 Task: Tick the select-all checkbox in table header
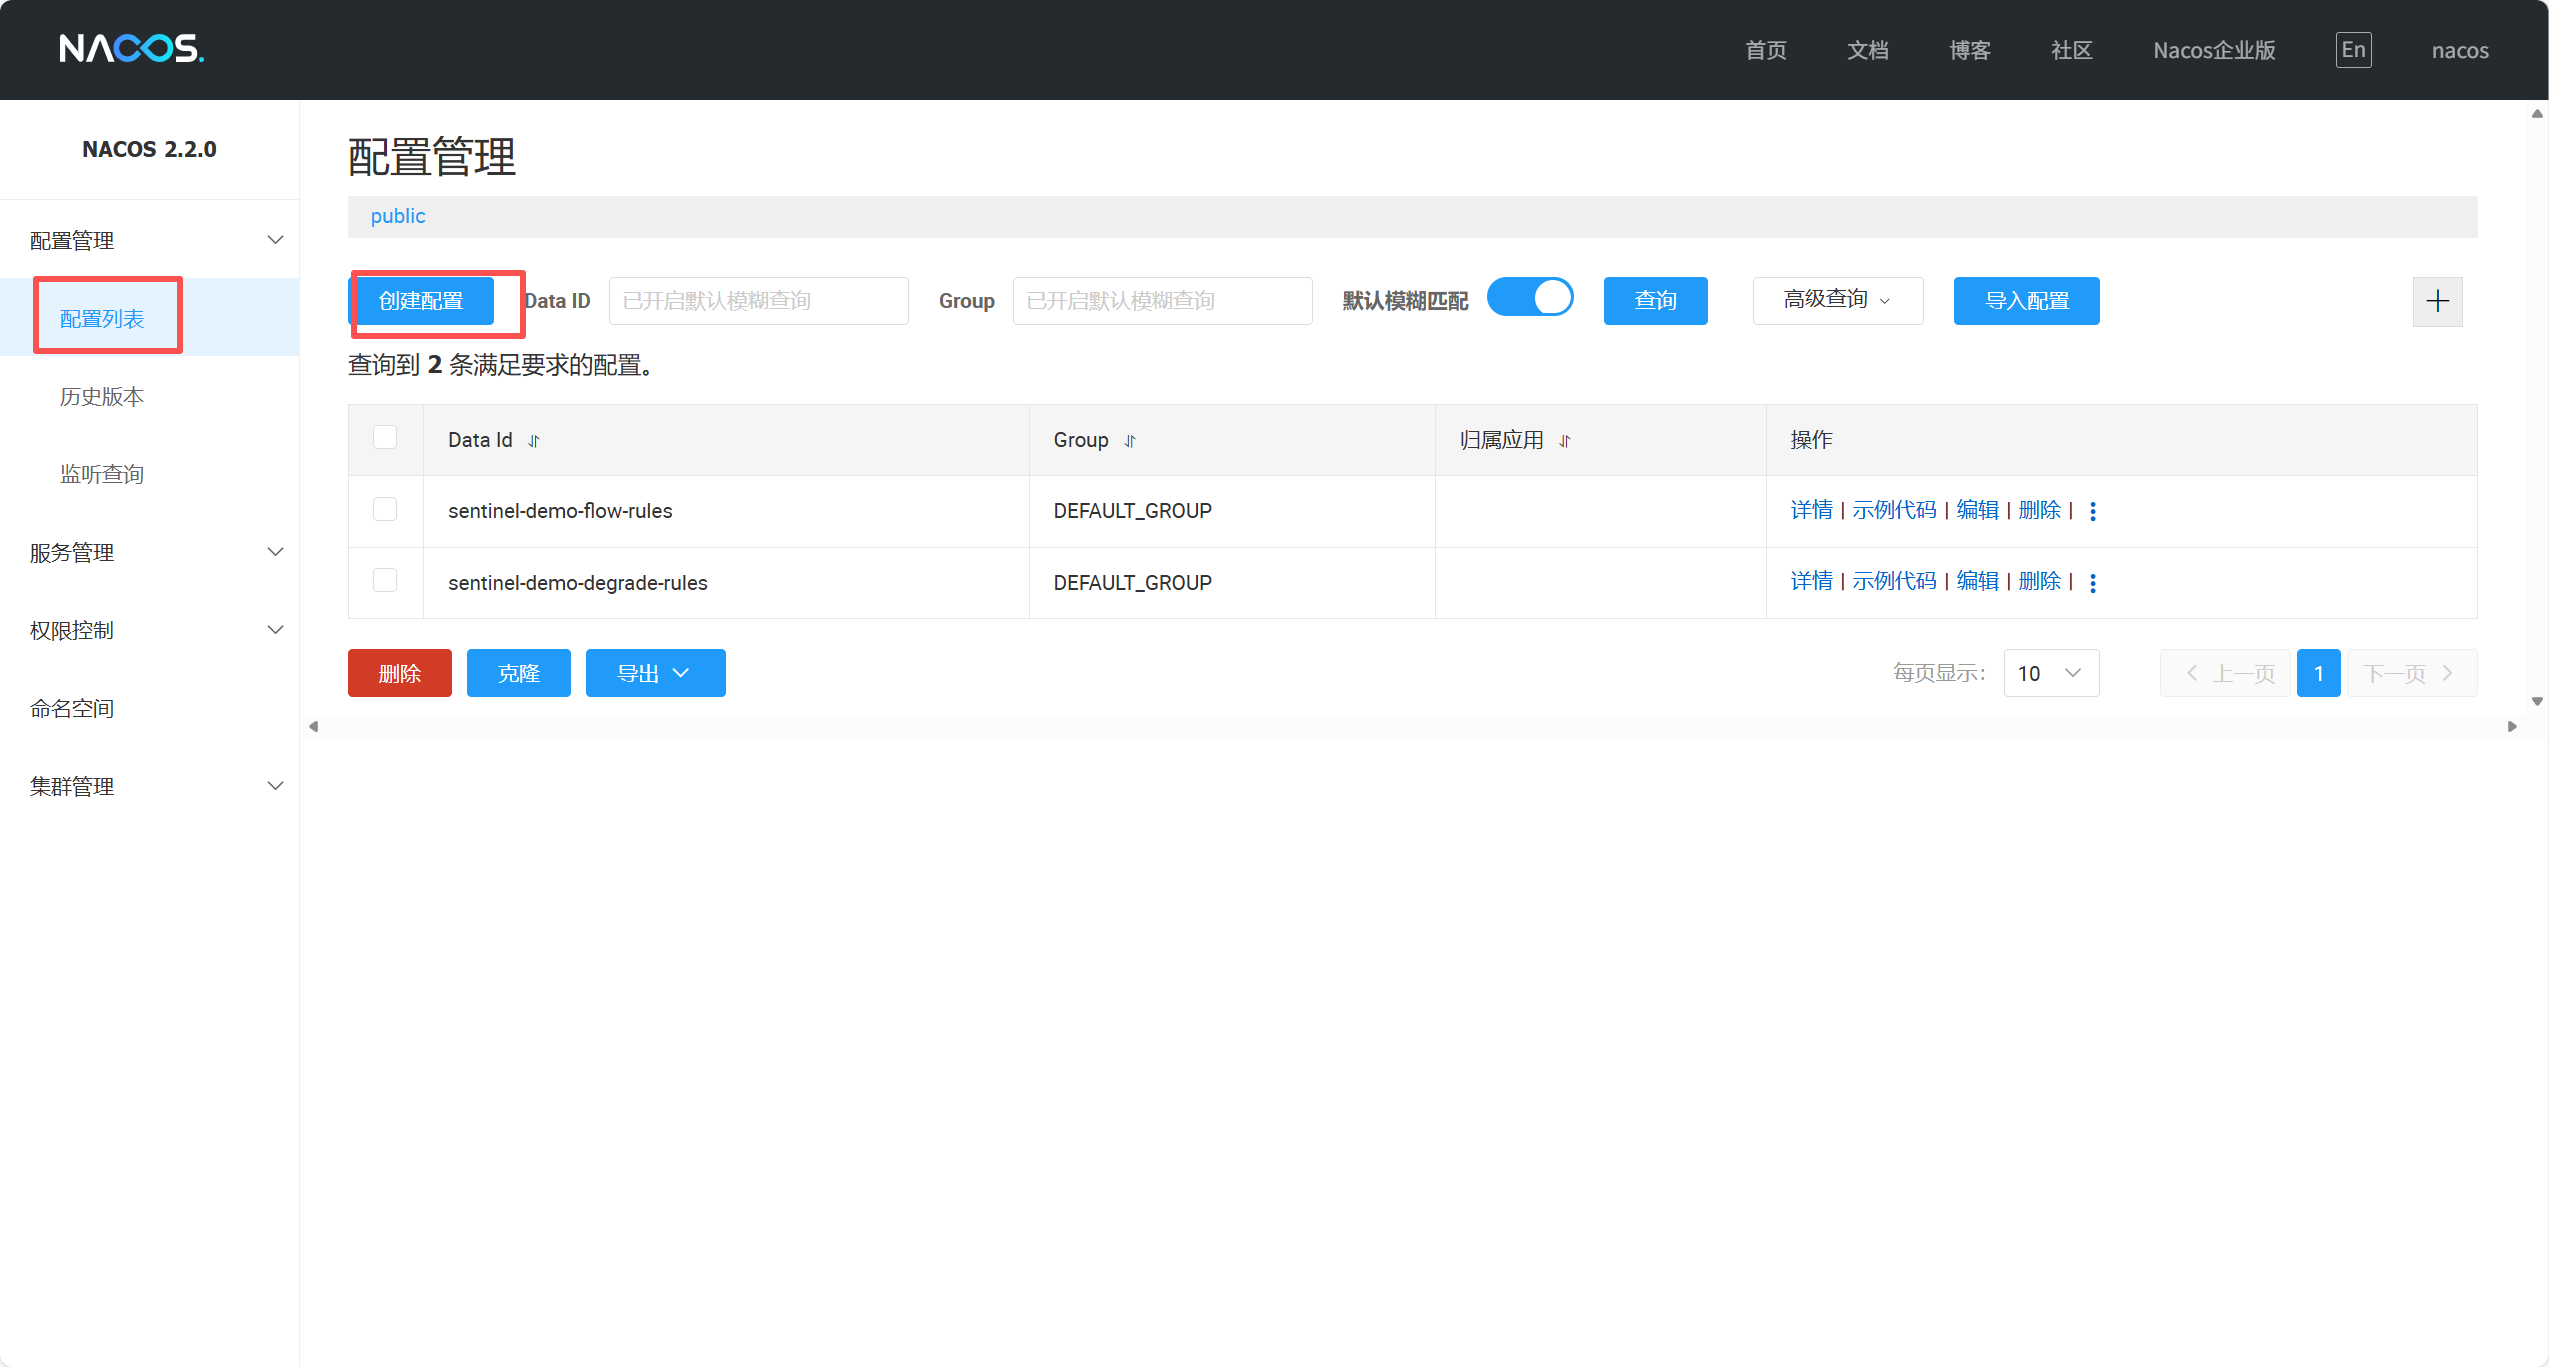point(385,438)
